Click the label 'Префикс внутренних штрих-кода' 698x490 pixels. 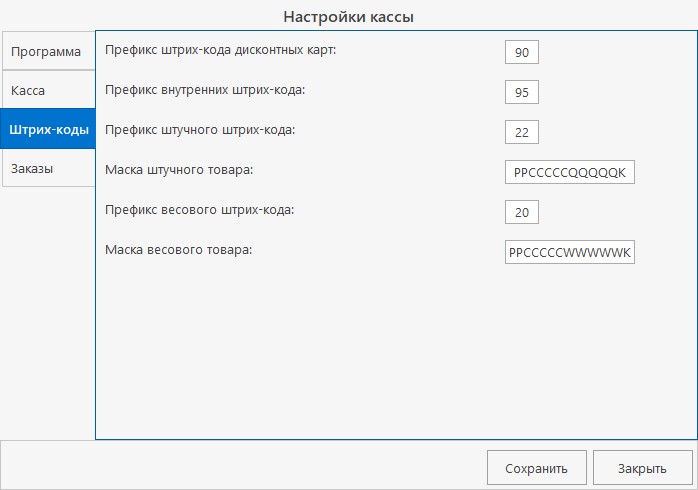coord(204,89)
